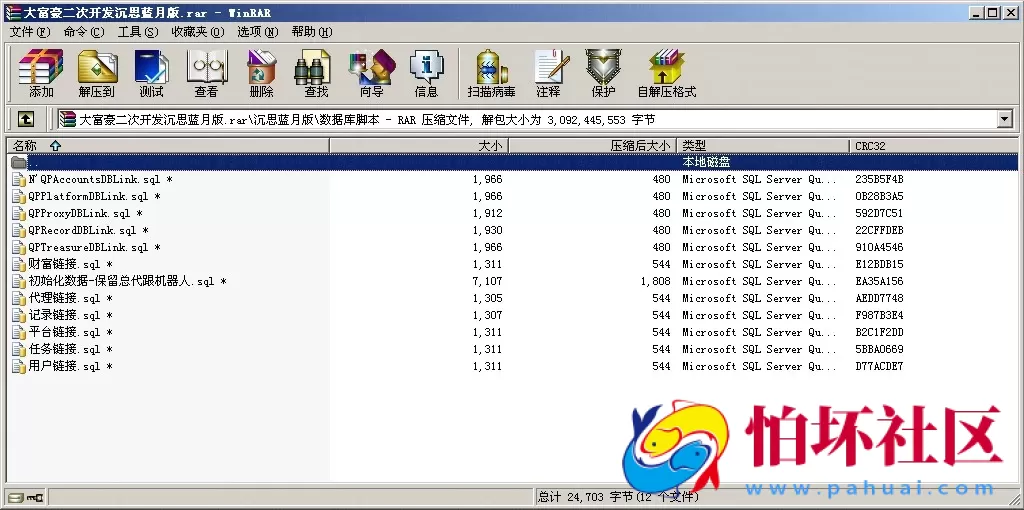The width and height of the screenshot is (1024, 510).
Task: Maximize the WinRAR window
Action: [993, 12]
